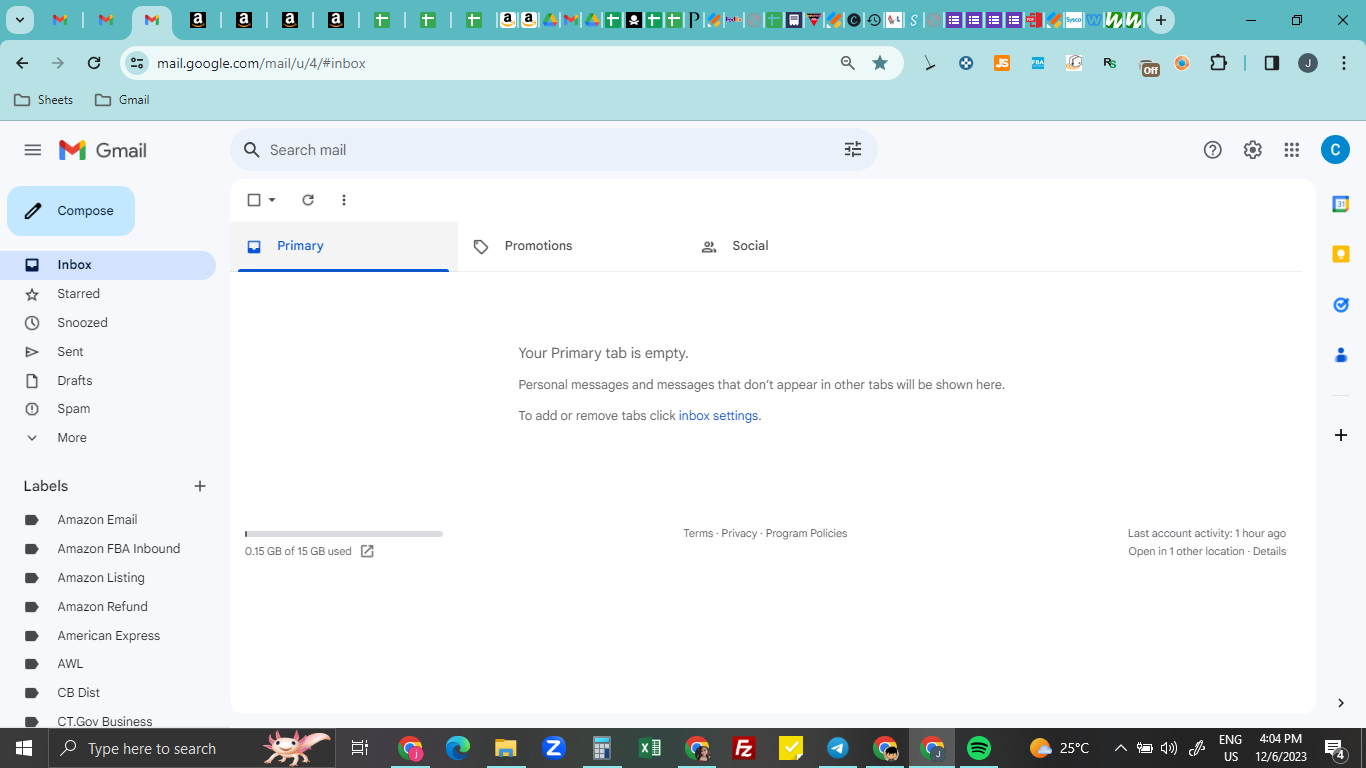
Task: Reload the page in Chrome
Action: [94, 63]
